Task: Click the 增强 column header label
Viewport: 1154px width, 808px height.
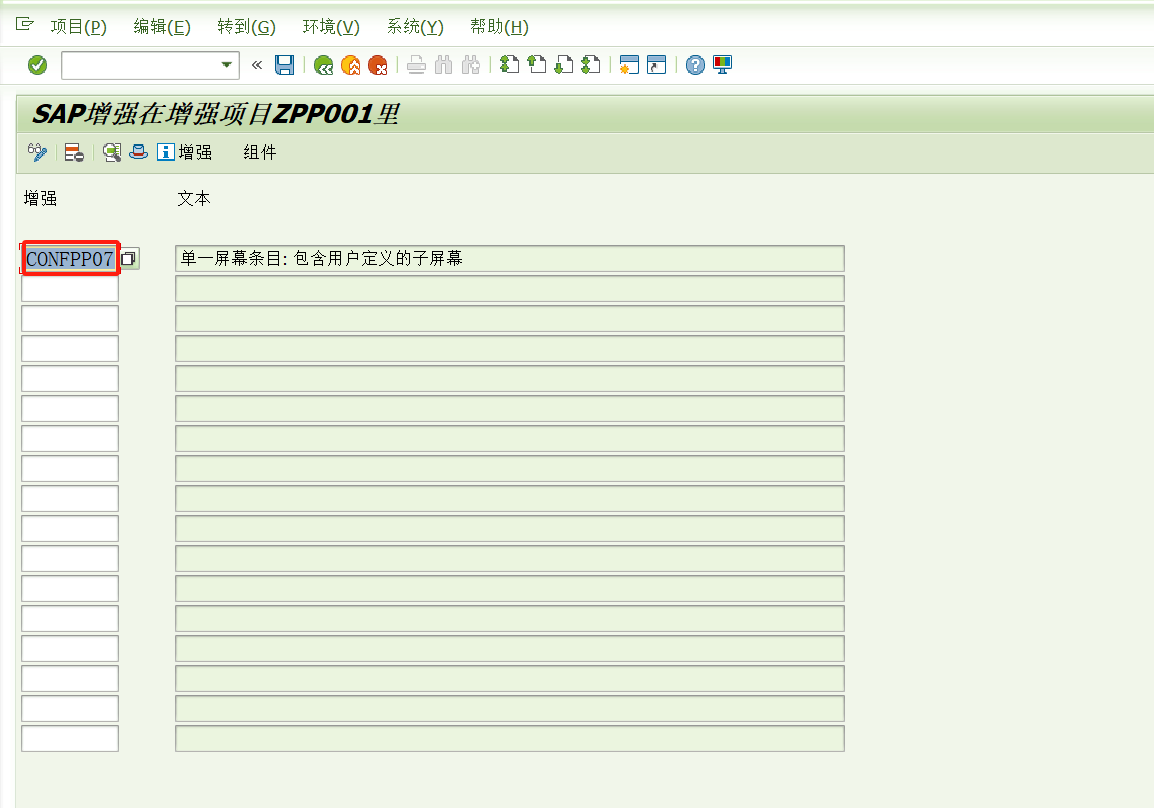Action: 40,198
